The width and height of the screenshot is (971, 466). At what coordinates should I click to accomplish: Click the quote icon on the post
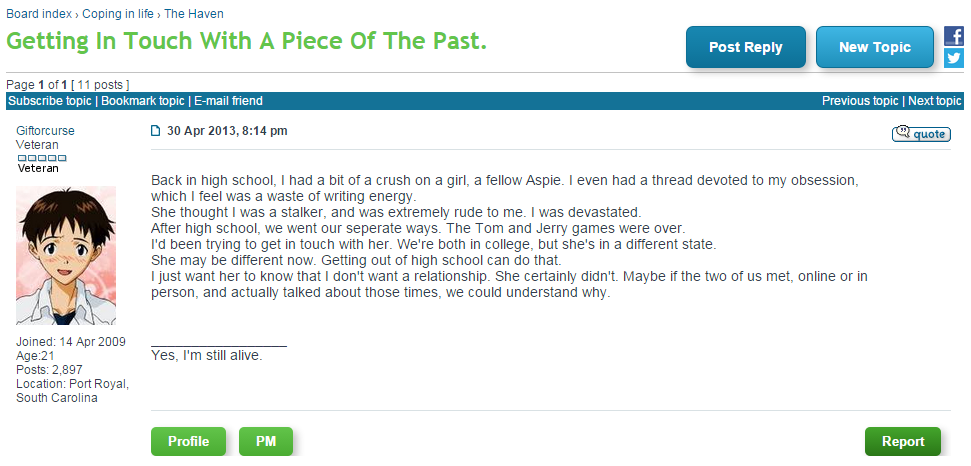[921, 133]
